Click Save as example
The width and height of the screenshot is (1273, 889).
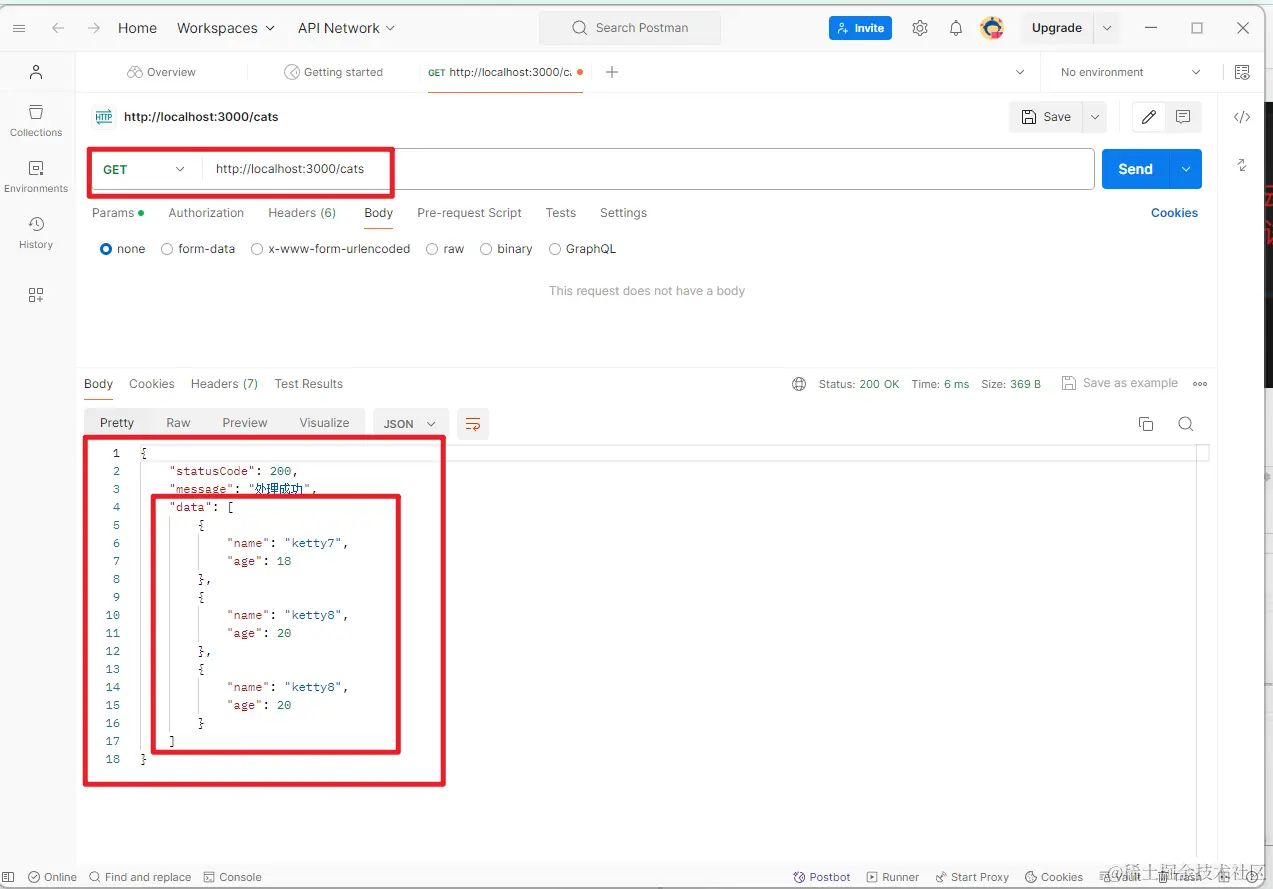tap(1120, 383)
